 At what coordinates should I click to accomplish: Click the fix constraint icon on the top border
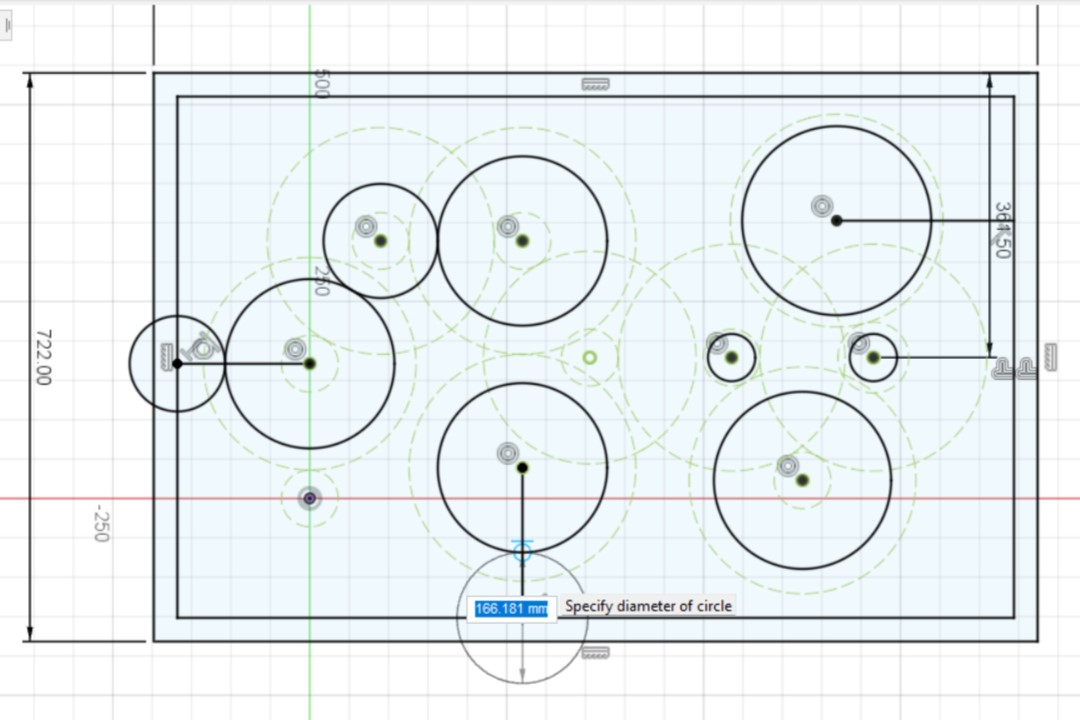[x=595, y=83]
